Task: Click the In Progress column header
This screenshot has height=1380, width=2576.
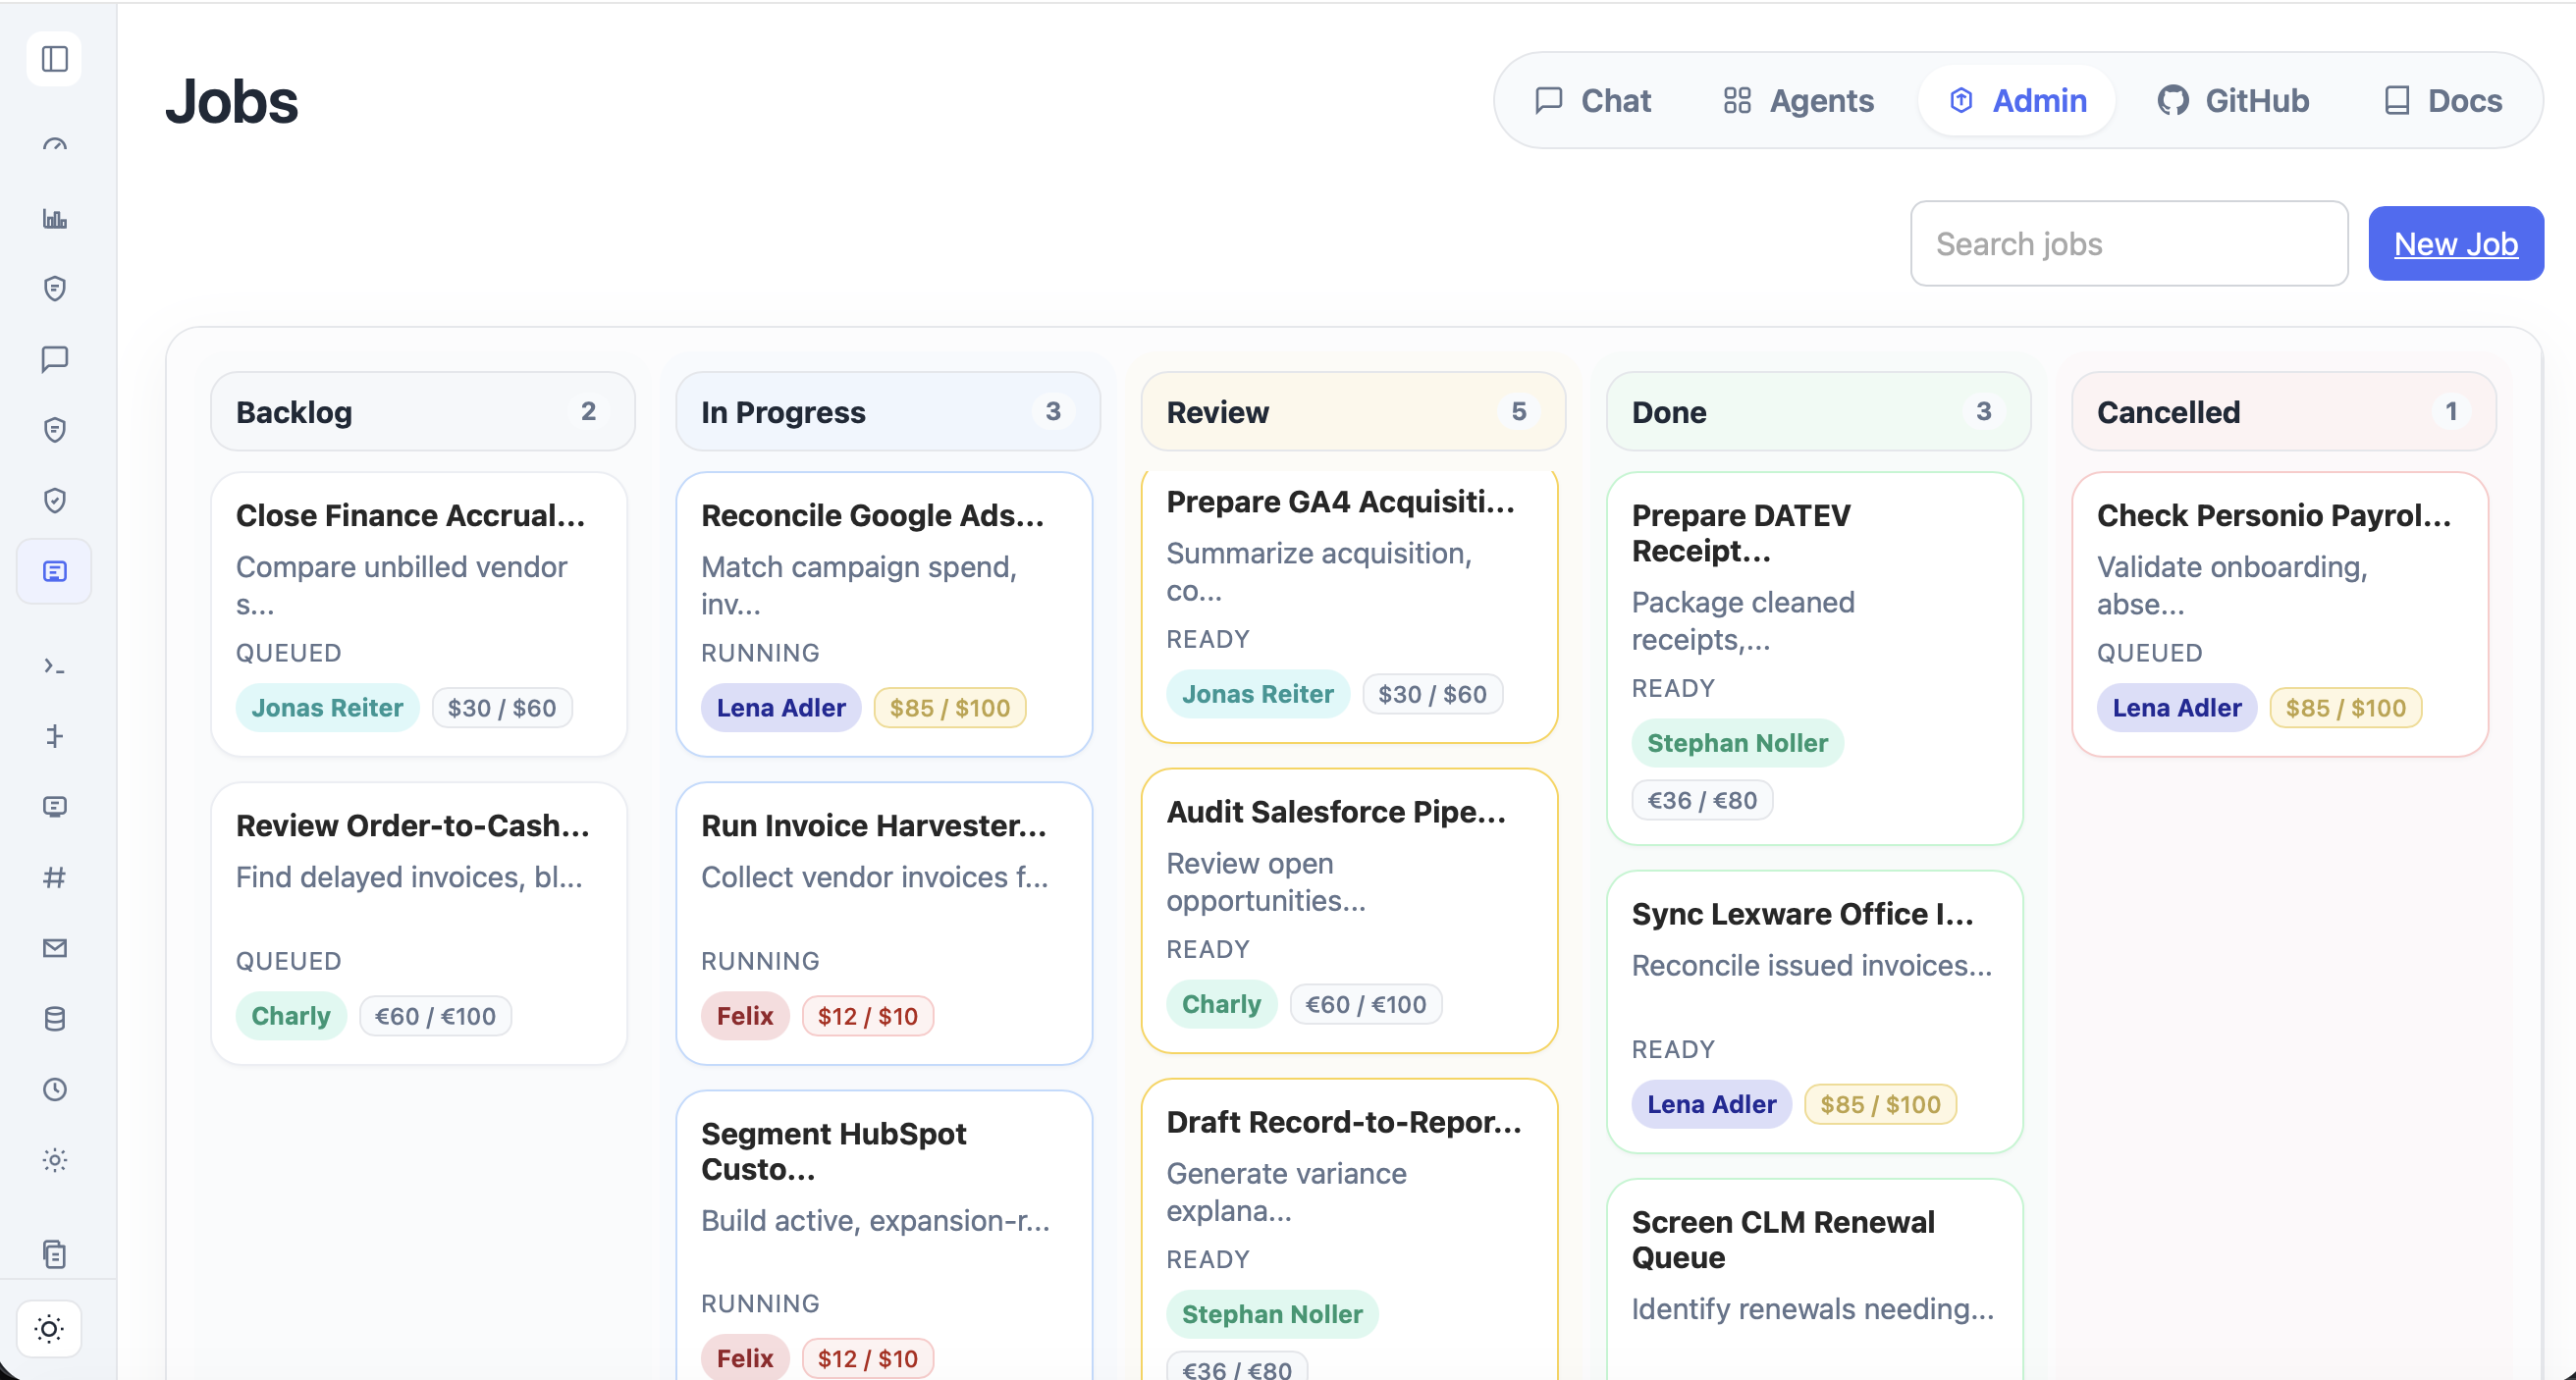Action: click(888, 411)
